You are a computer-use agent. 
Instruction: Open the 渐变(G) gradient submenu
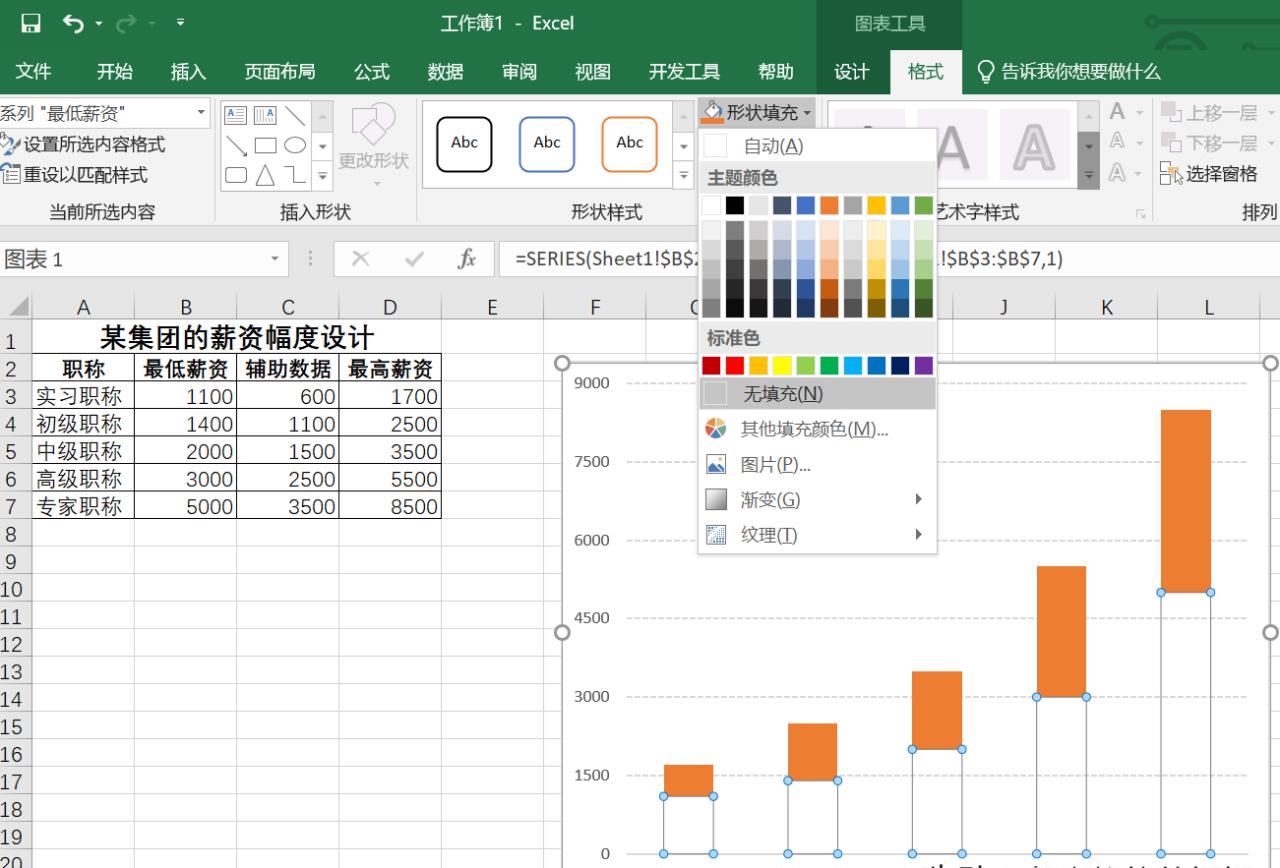pos(817,499)
